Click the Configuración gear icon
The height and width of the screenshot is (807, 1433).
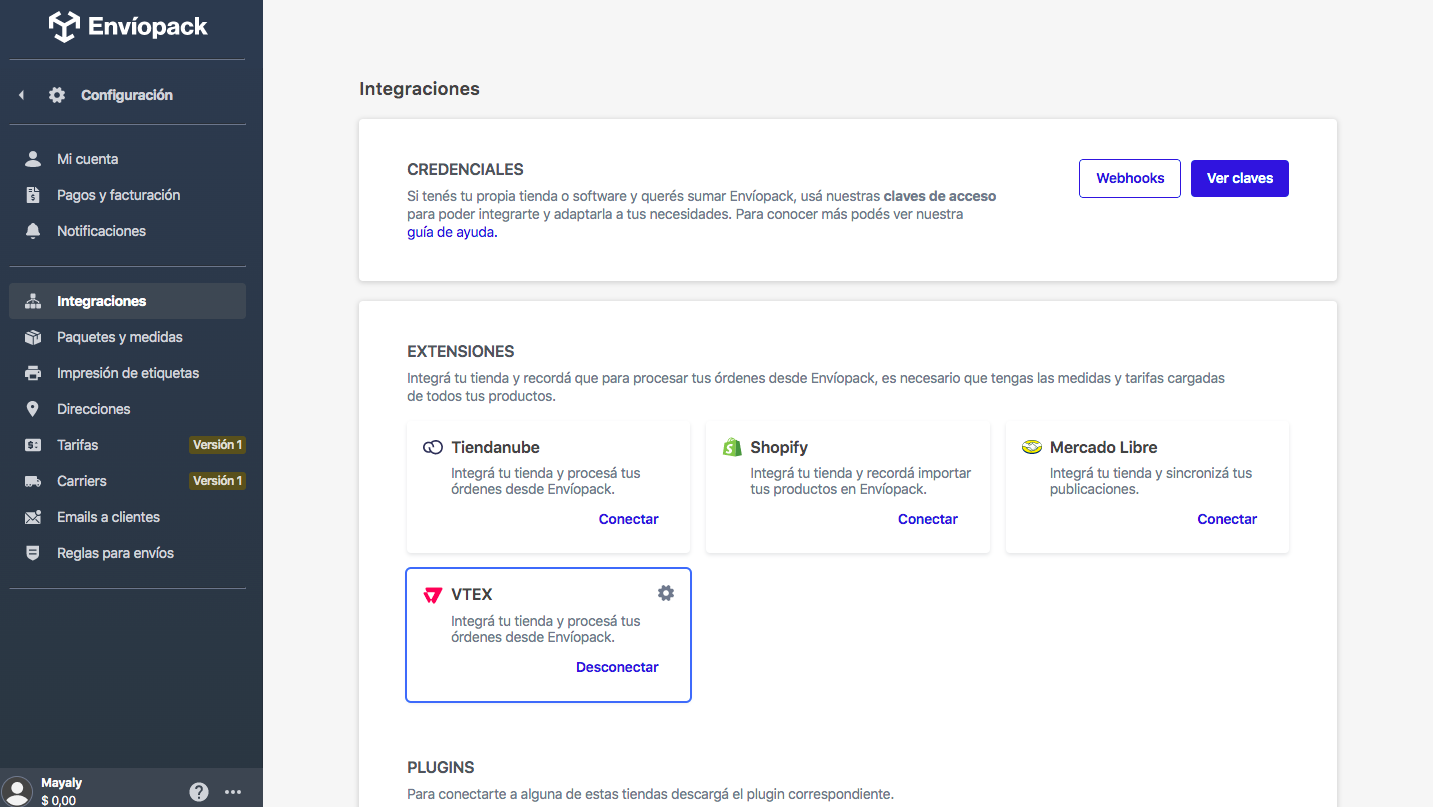[x=57, y=95]
